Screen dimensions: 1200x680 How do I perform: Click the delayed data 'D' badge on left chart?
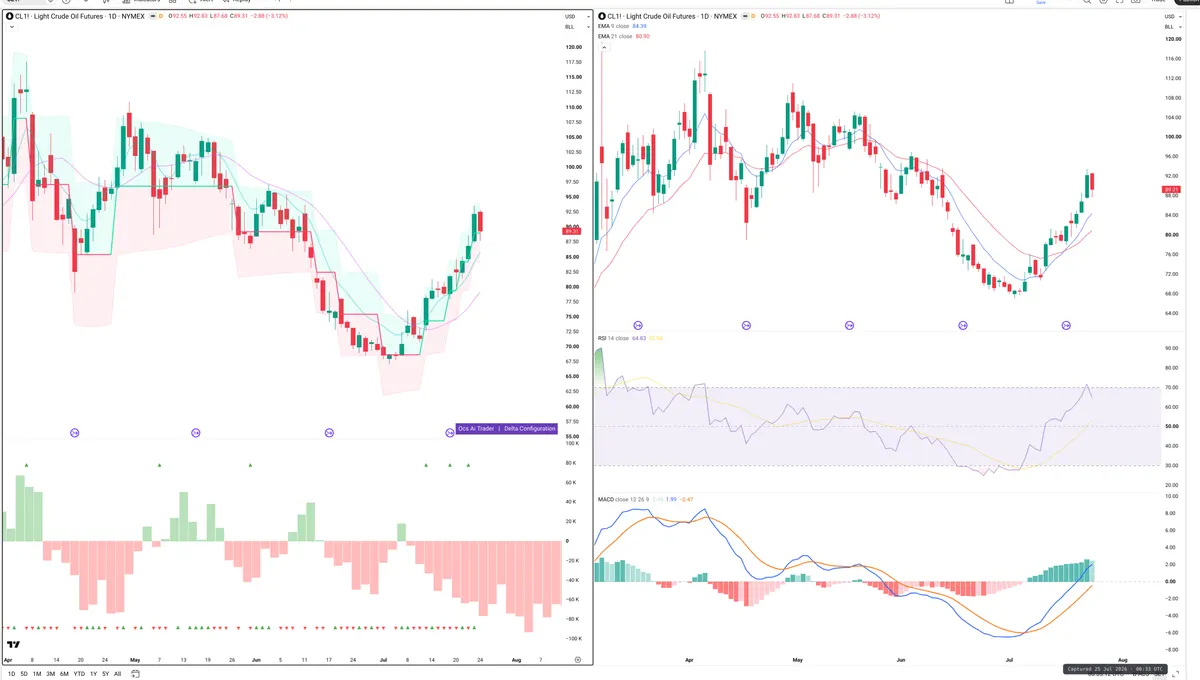click(160, 17)
